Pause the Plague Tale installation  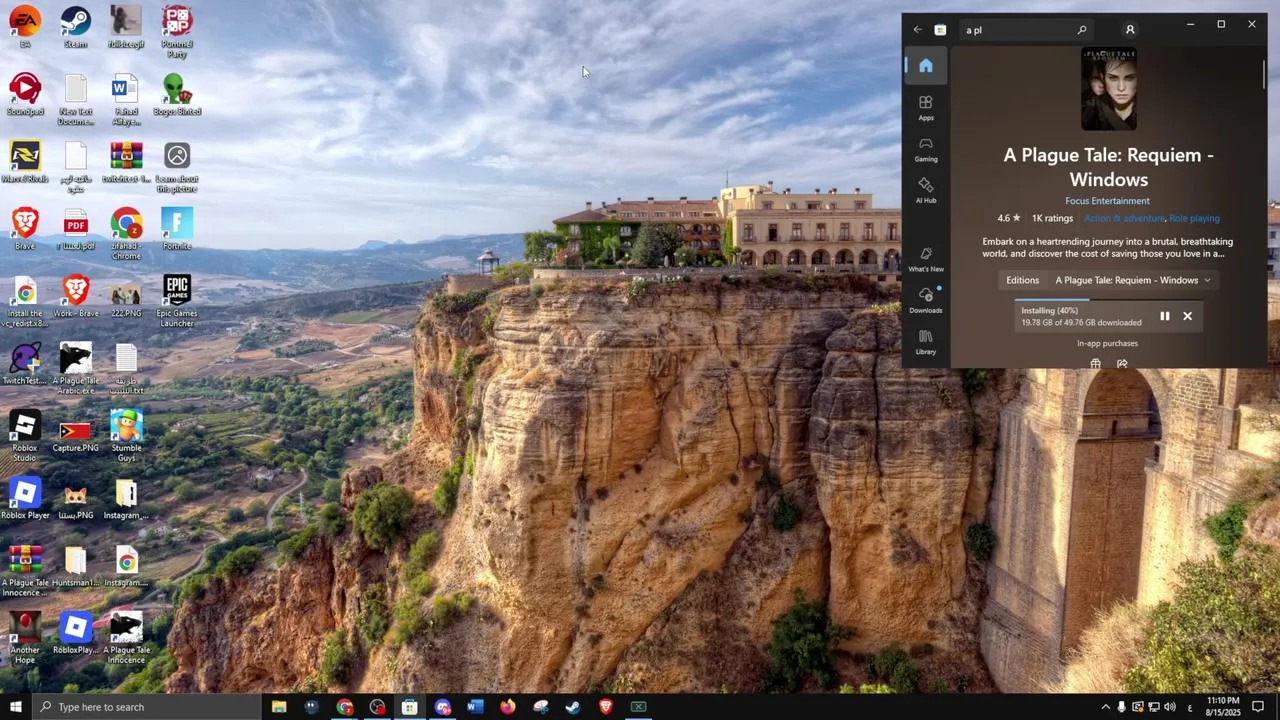coord(1164,316)
